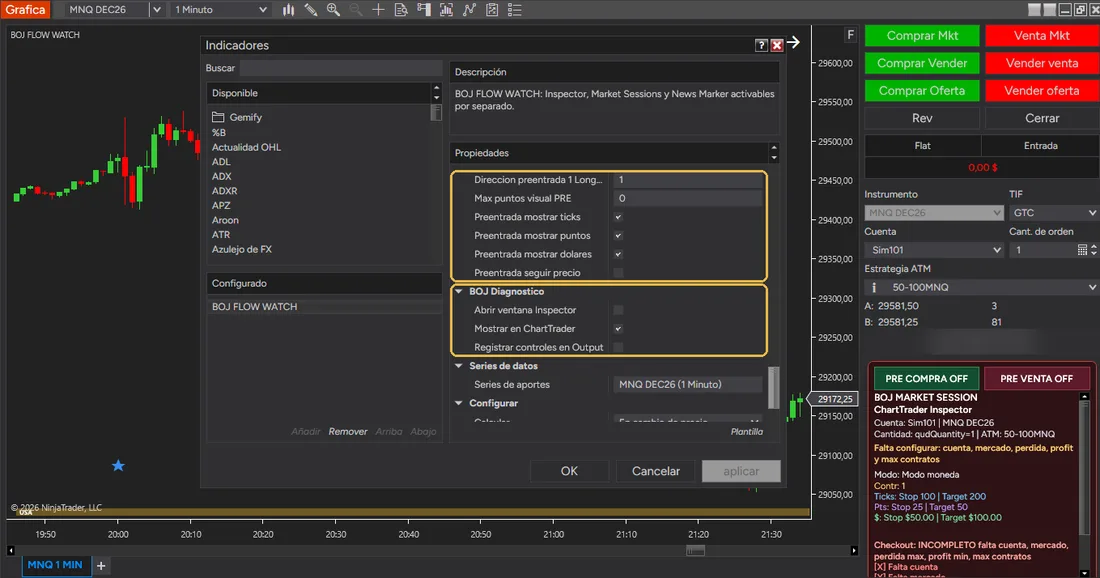Viewport: 1100px width, 578px height.
Task: Open the indicators toolbar icon
Action: 446,10
